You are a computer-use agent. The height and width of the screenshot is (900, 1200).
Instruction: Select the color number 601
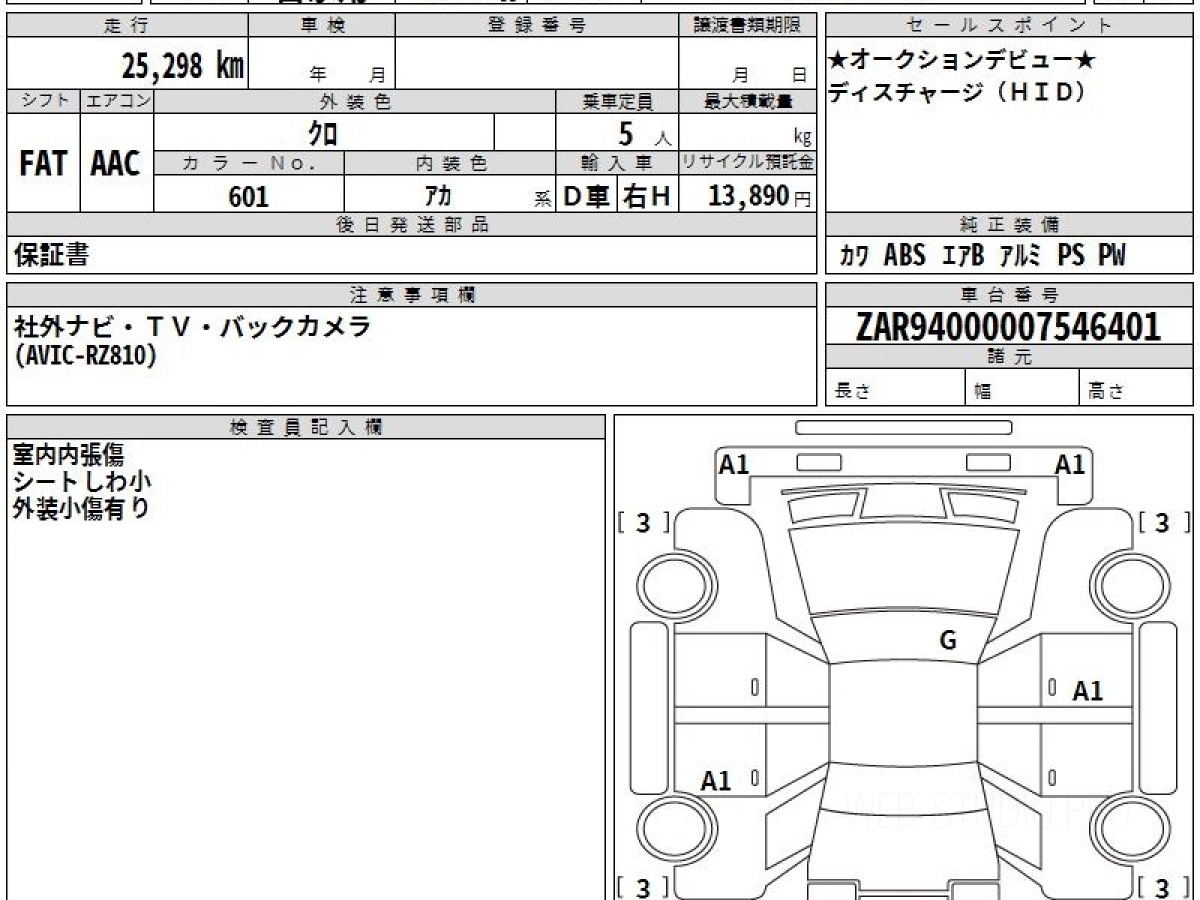249,196
